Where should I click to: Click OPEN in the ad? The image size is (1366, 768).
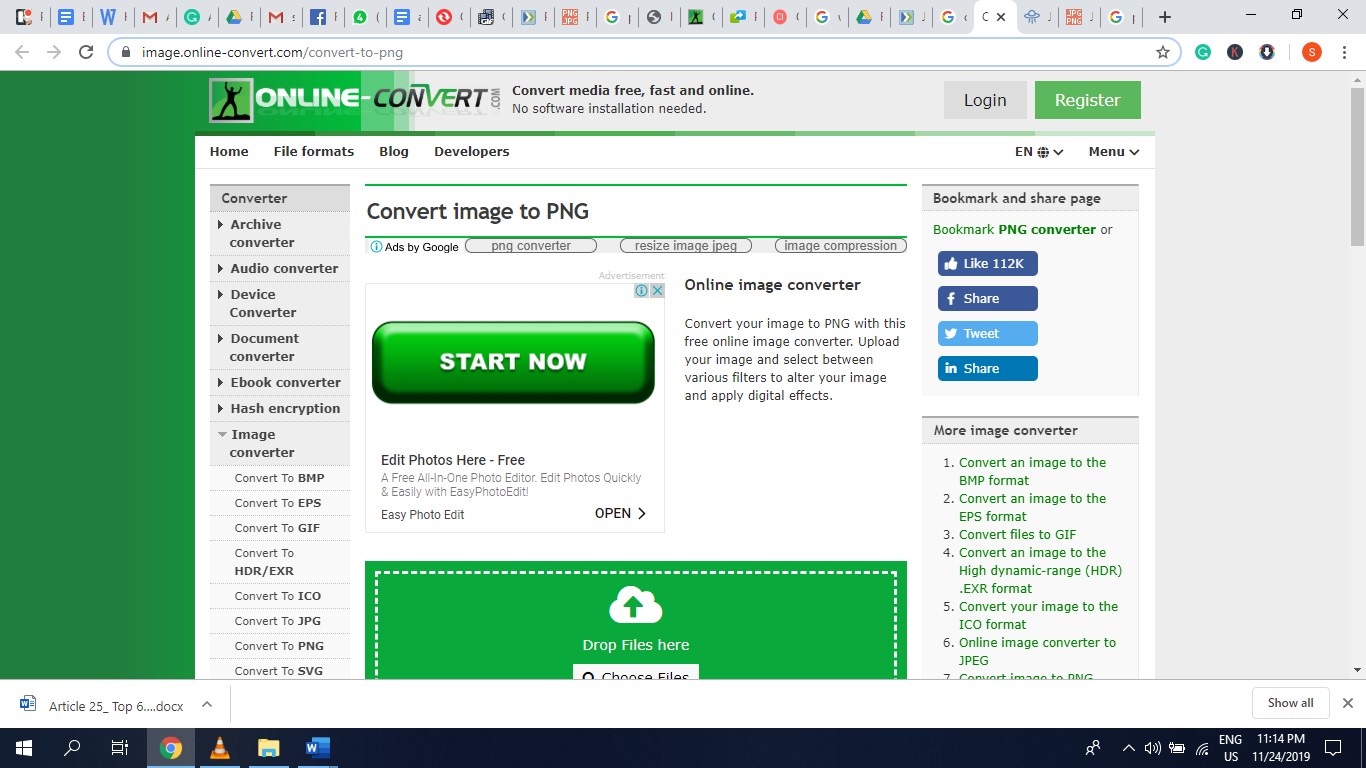coord(620,514)
